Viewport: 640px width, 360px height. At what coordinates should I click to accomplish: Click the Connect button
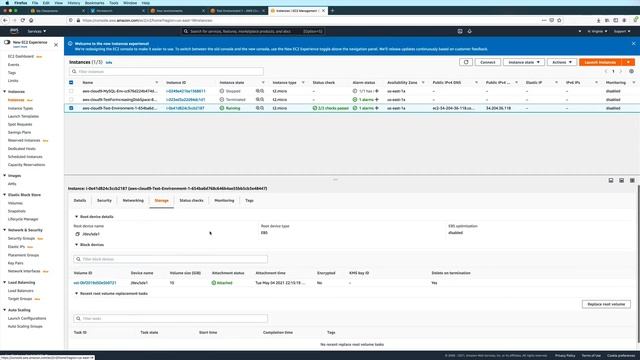pos(487,62)
